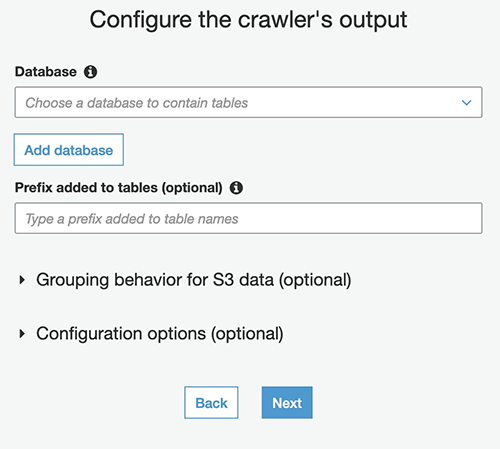The height and width of the screenshot is (449, 500).
Task: Toggle the arrow left of Configuration options
Action: pos(22,333)
